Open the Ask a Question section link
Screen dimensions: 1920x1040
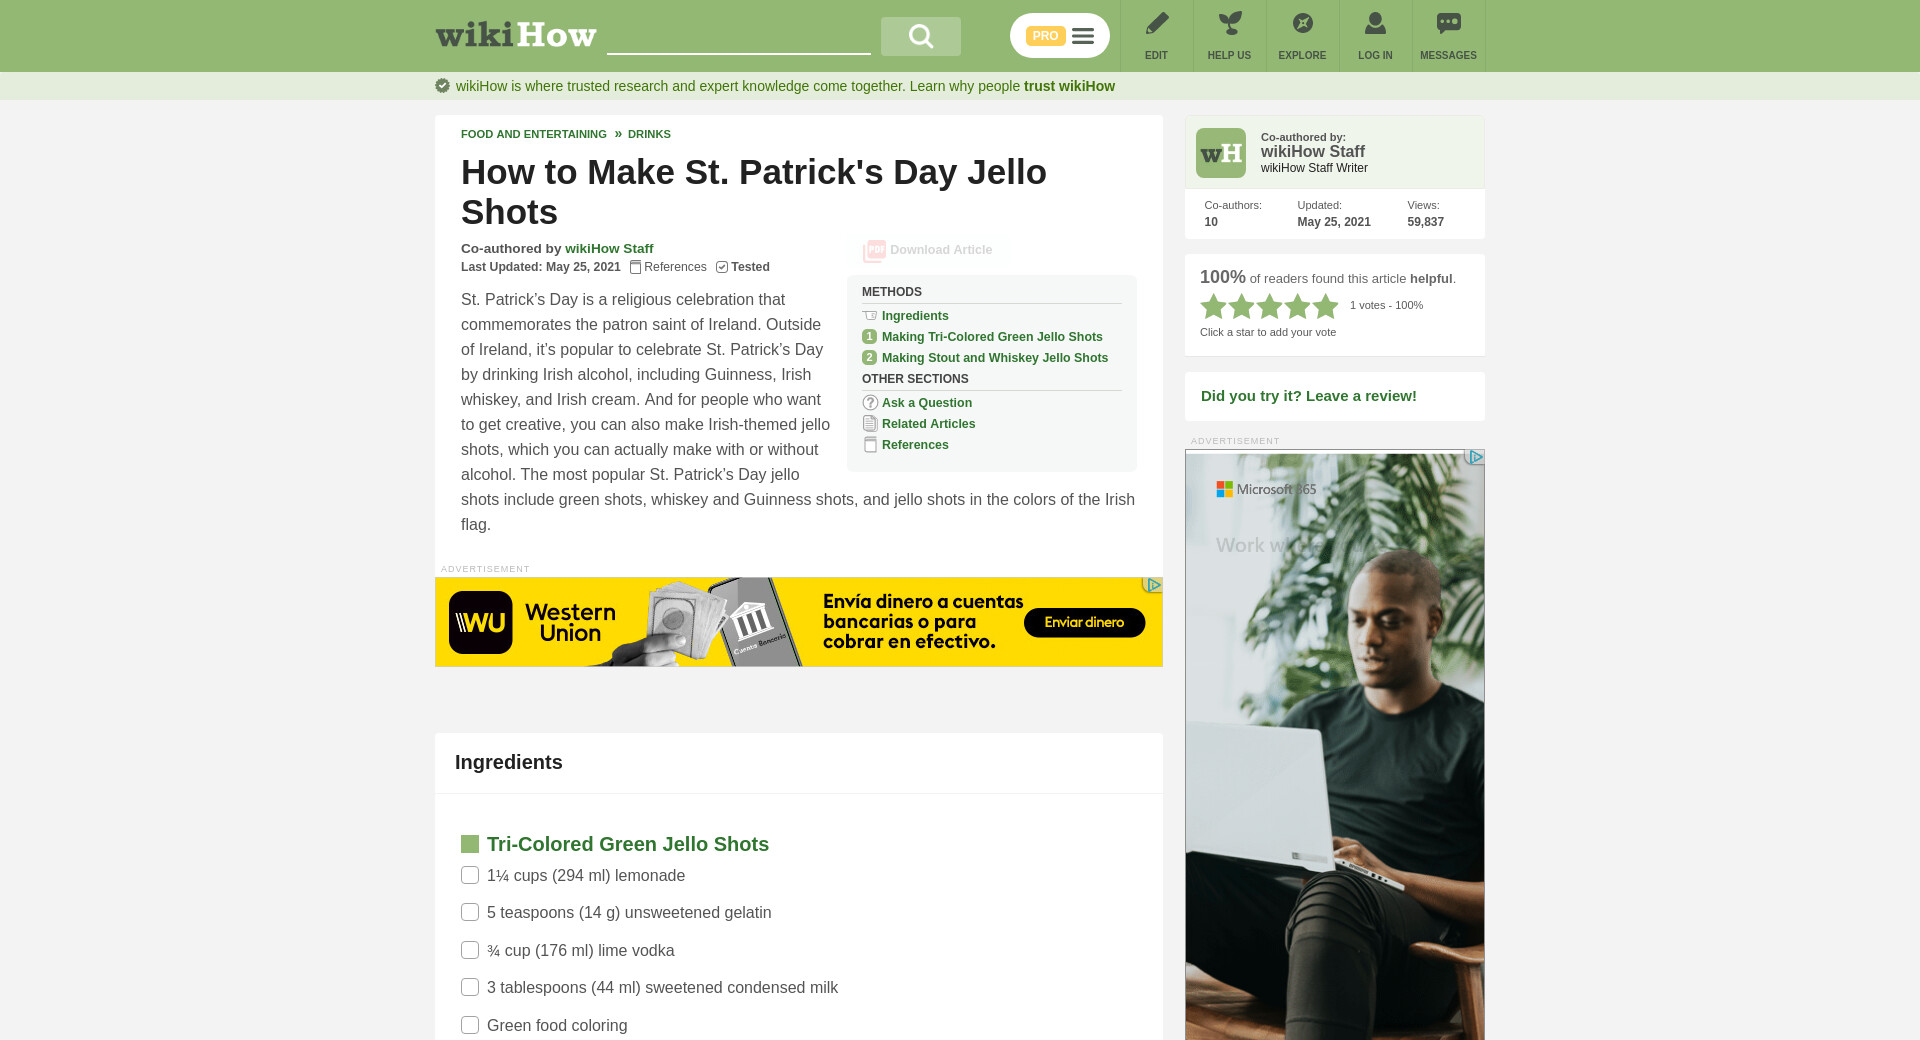927,403
